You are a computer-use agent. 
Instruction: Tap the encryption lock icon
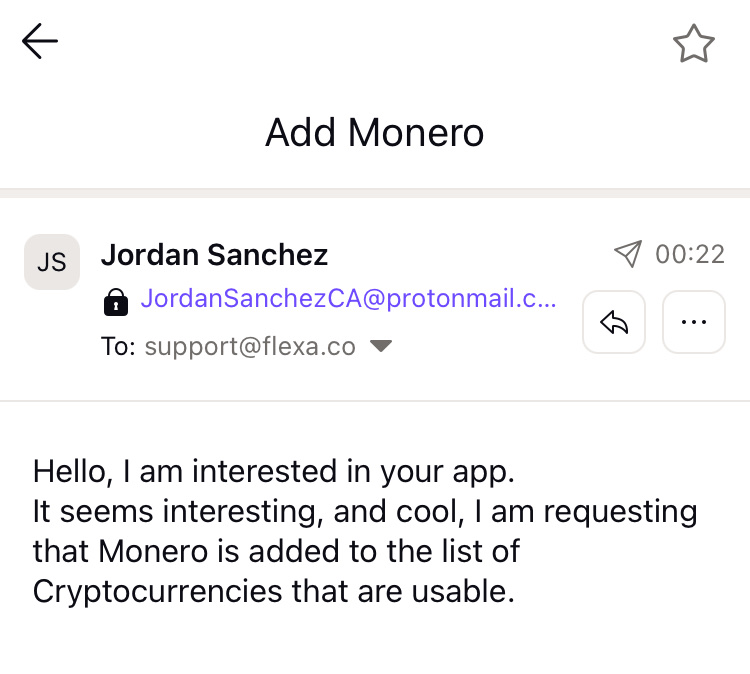point(116,300)
